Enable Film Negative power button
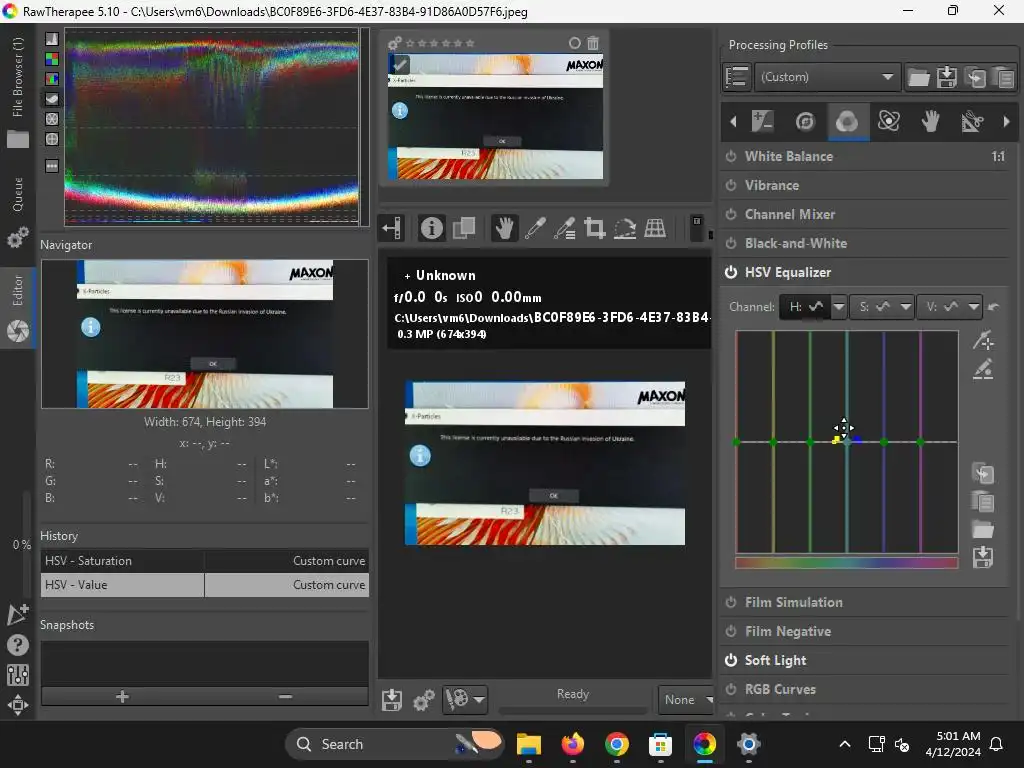This screenshot has height=768, width=1024. click(x=731, y=632)
